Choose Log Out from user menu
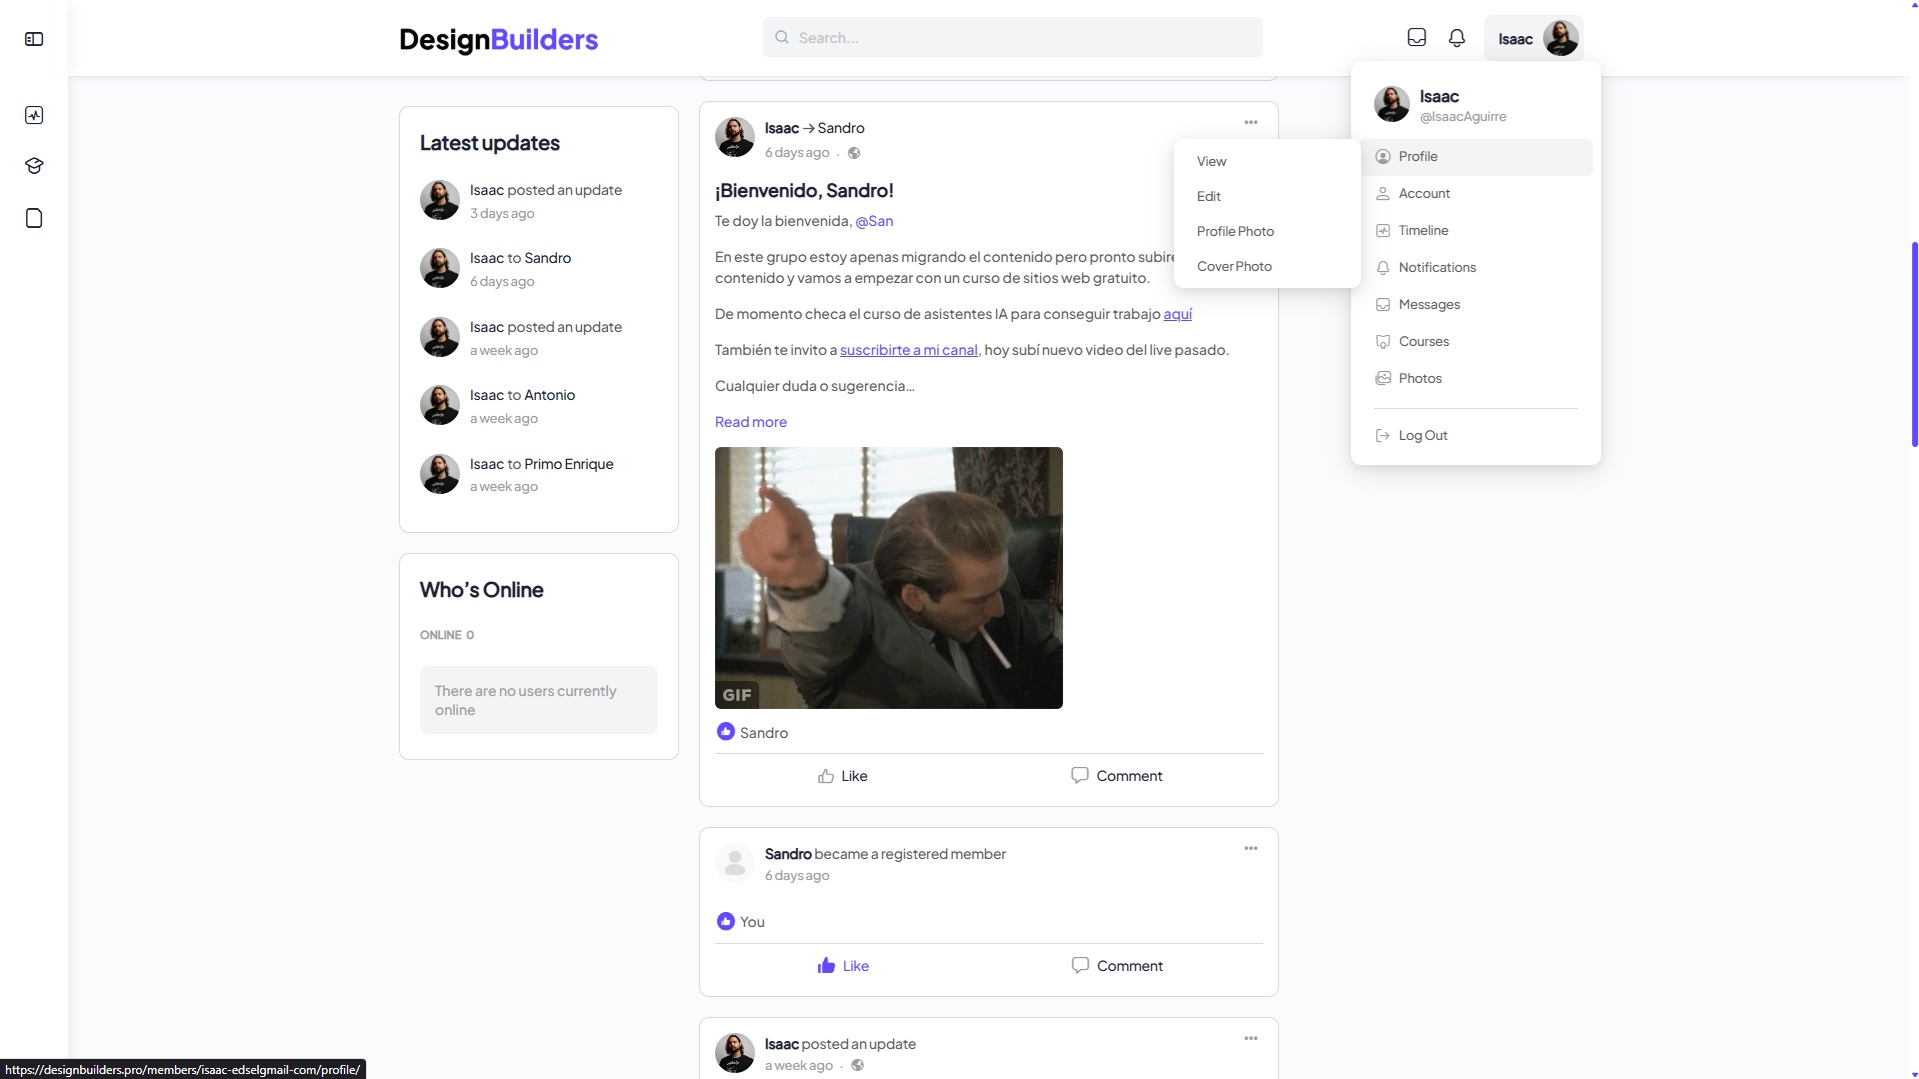The width and height of the screenshot is (1919, 1079). tap(1422, 436)
